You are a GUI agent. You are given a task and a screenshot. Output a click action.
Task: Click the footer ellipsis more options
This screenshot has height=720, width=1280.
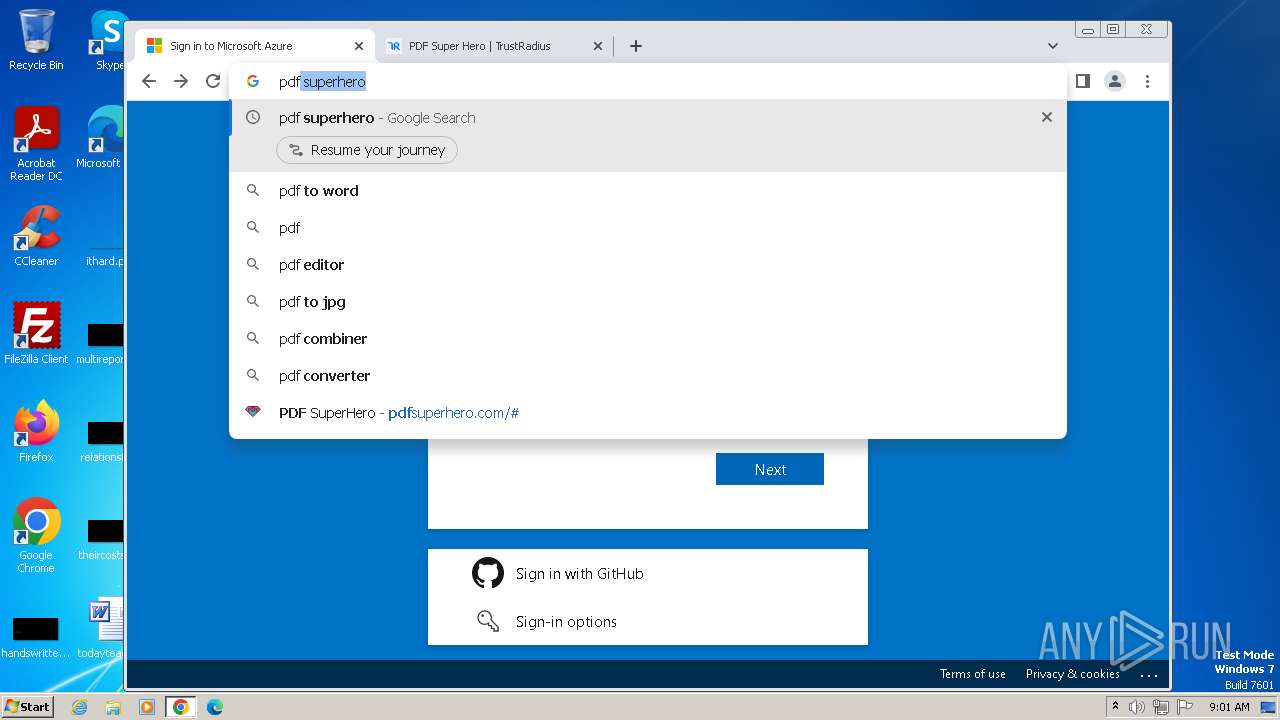point(1148,675)
